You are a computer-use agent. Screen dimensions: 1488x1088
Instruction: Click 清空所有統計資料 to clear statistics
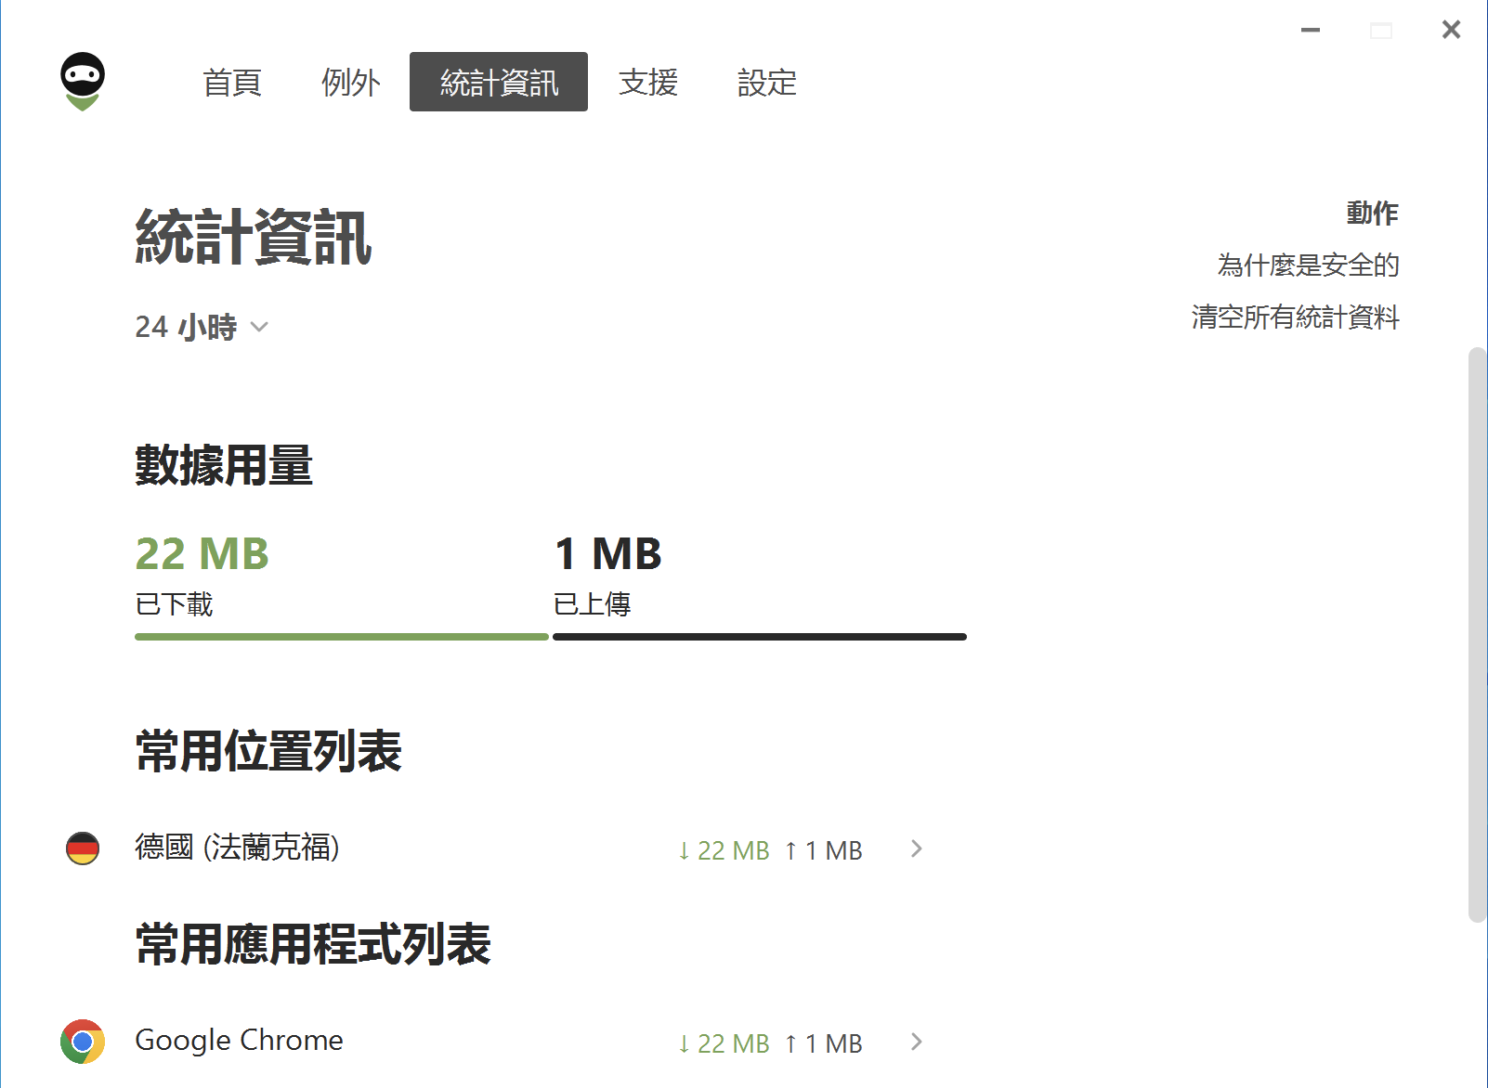click(x=1295, y=317)
